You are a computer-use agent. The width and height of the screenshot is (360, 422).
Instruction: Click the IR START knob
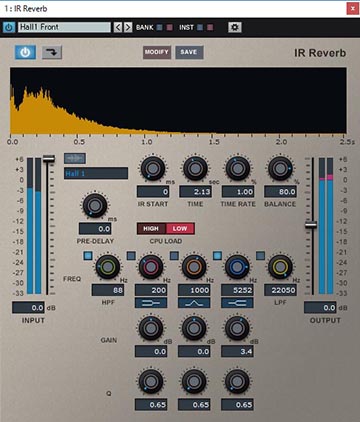(x=153, y=168)
